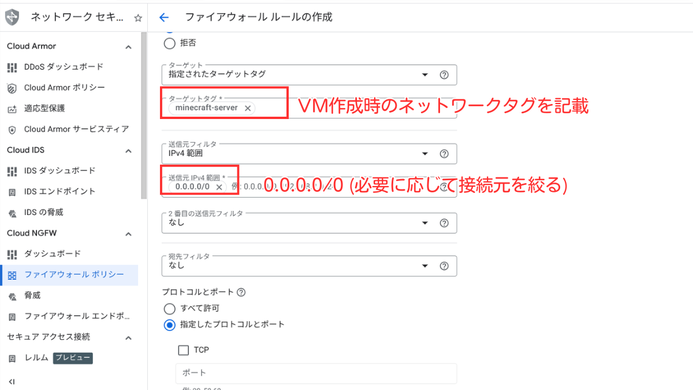Open ファイアウォール エンドポイント page

[77, 316]
